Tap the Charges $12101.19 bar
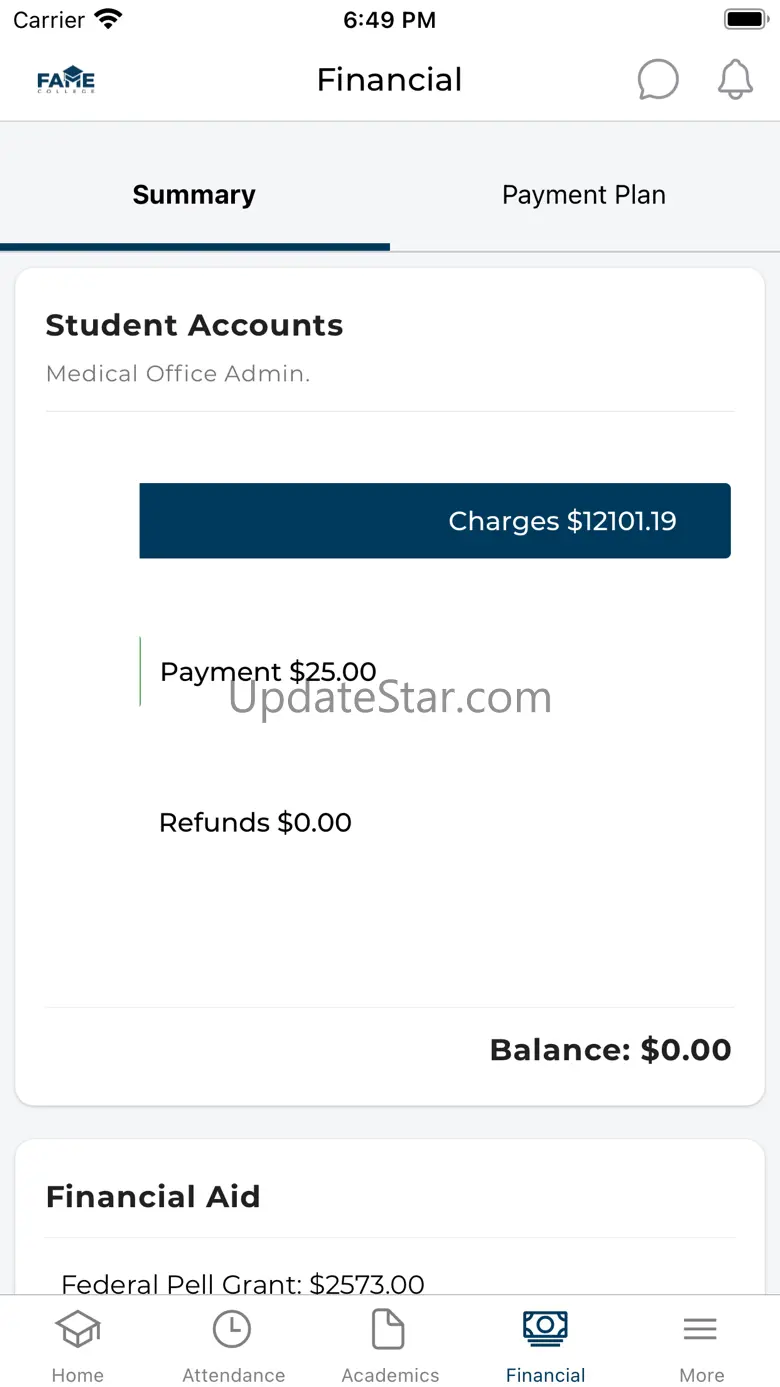 [435, 521]
